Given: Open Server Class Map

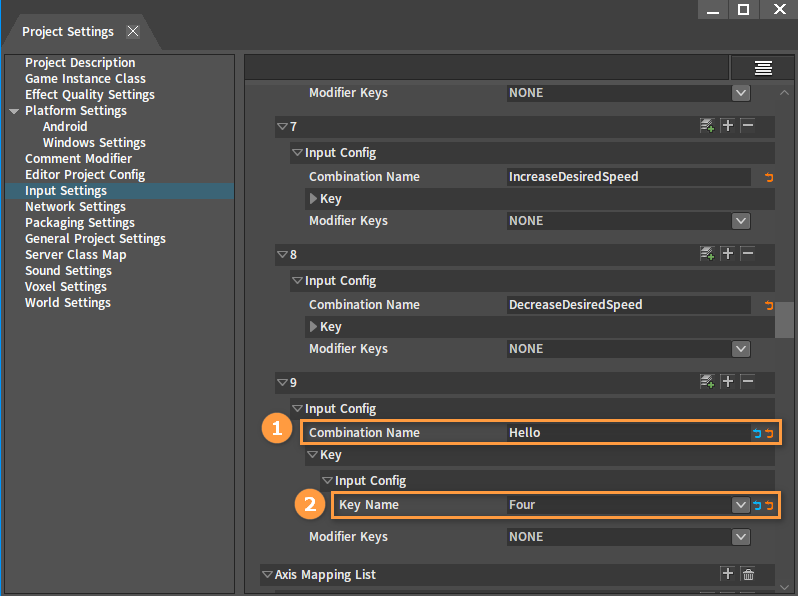Looking at the screenshot, I should (x=75, y=254).
